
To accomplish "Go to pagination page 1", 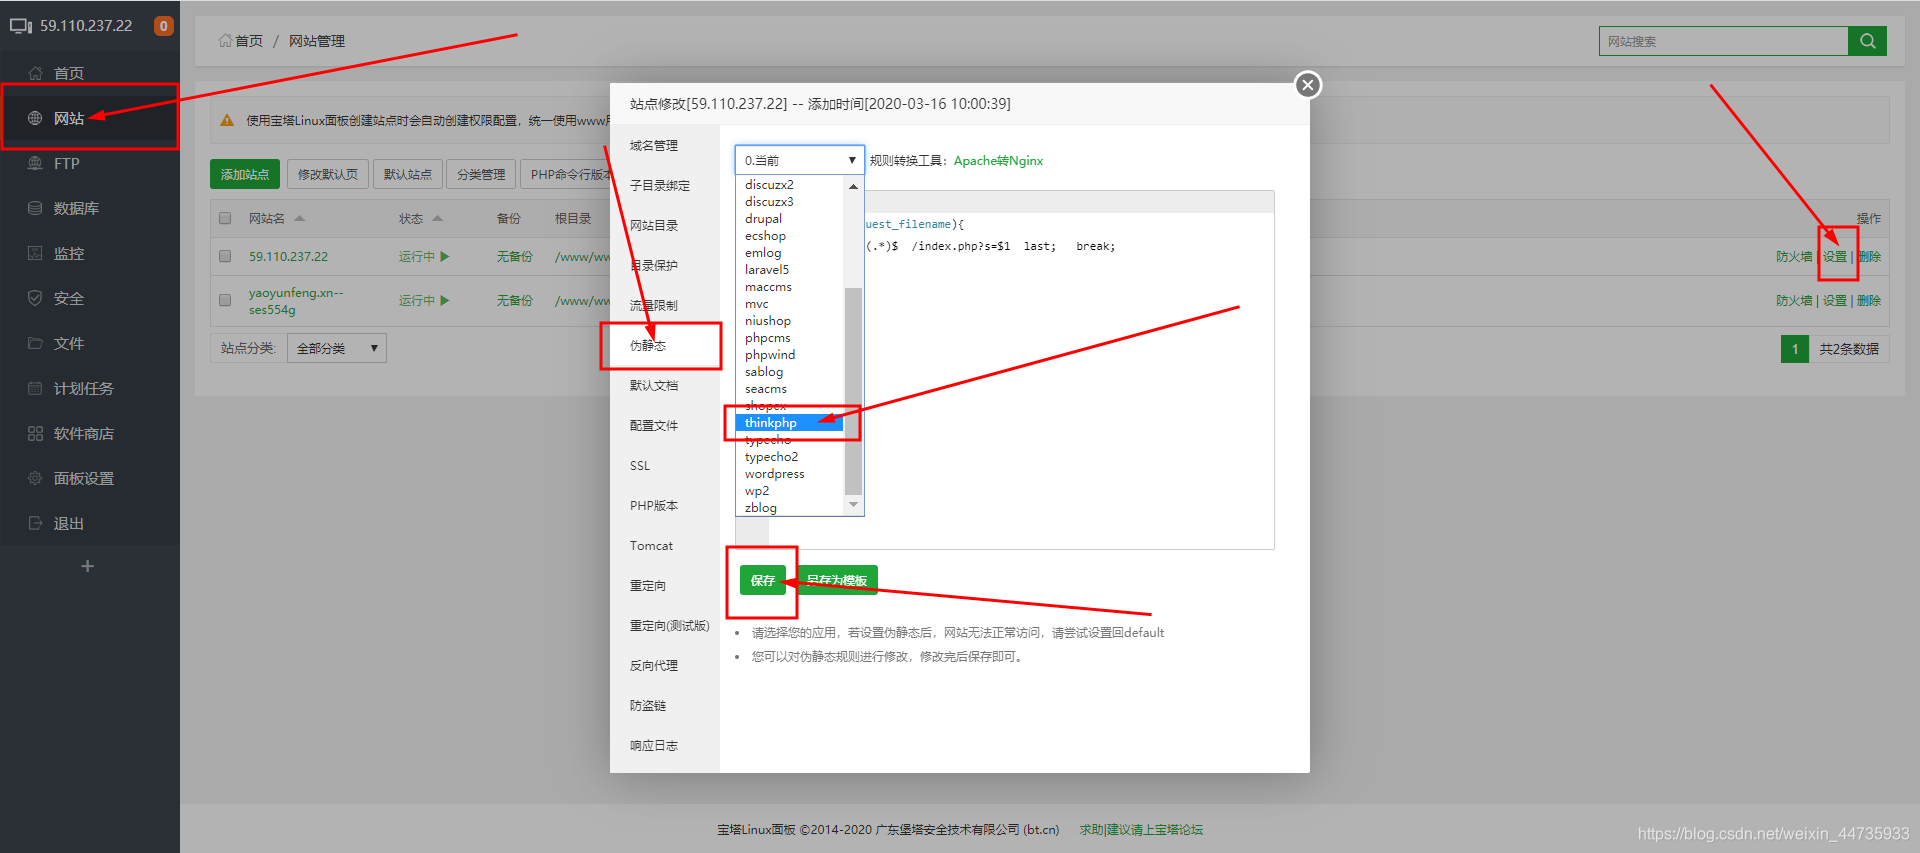I will pos(1795,349).
